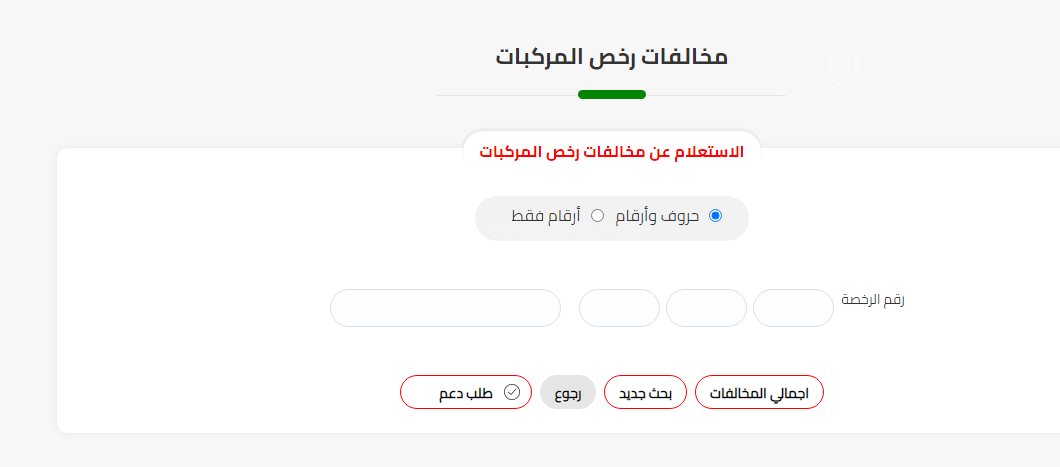Click the green bar under the page heading
1060x467 pixels.
pyautogui.click(x=612, y=95)
